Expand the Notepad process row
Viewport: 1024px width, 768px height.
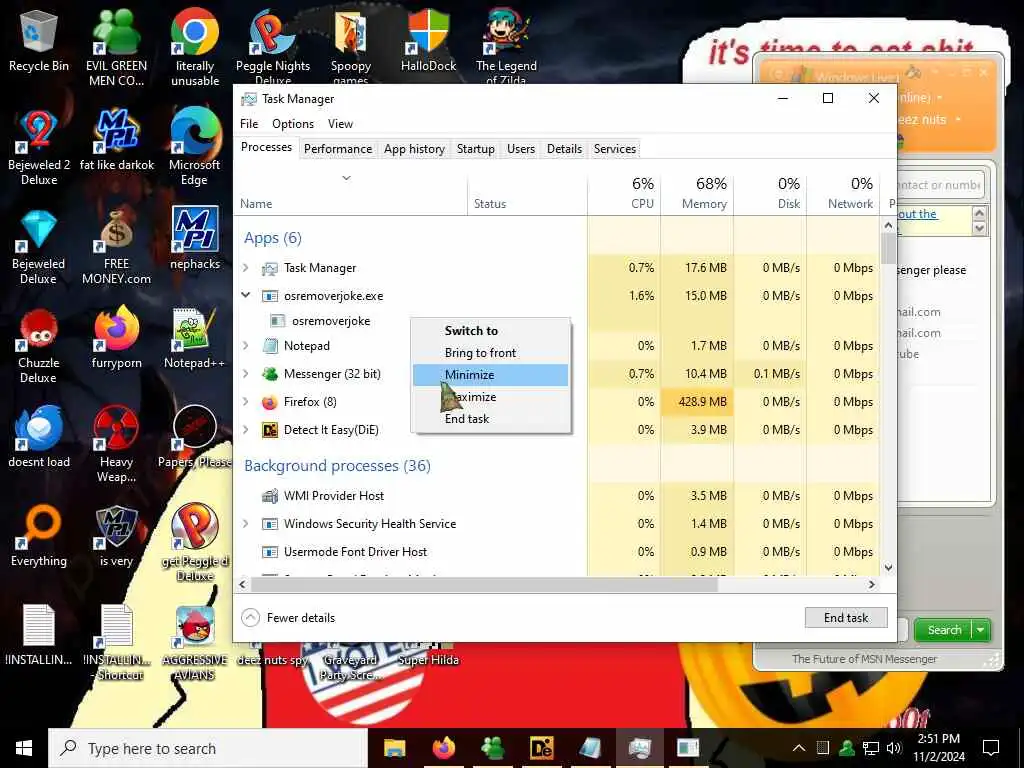pos(246,345)
